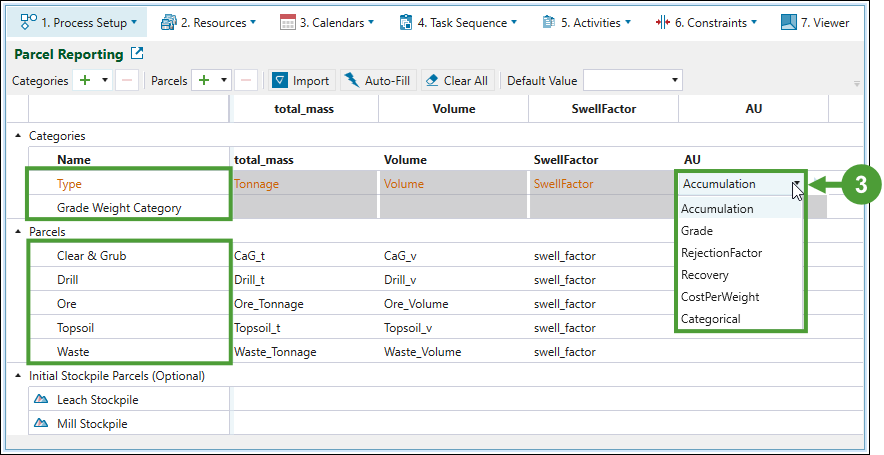Select the Leach Stockpile row icon
This screenshot has height=455, width=884.
point(42,400)
